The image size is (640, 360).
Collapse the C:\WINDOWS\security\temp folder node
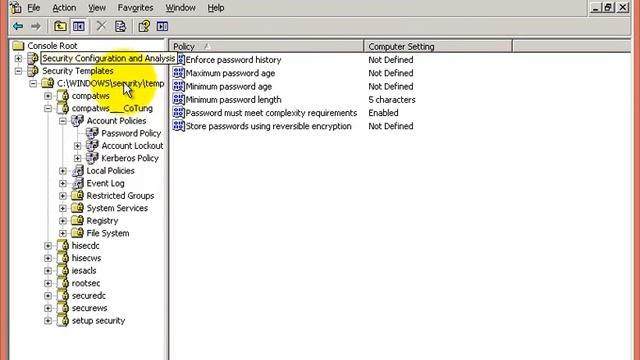pyautogui.click(x=33, y=84)
